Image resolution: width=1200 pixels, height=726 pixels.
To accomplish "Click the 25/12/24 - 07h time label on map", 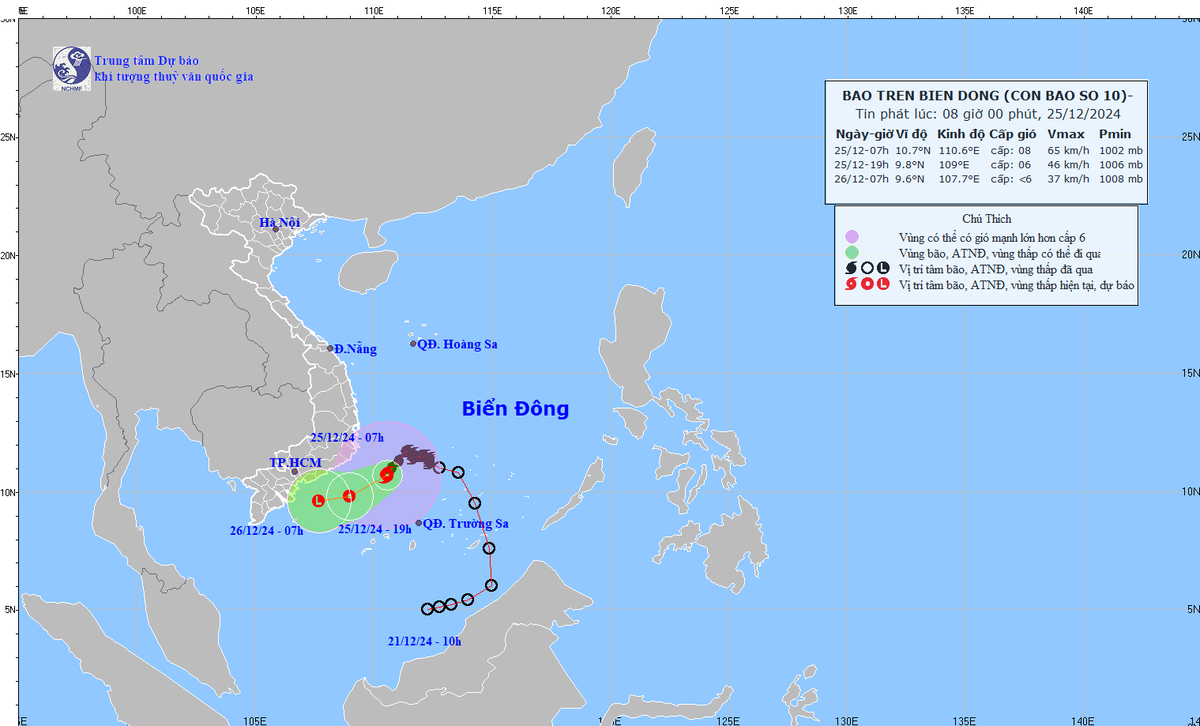I will pyautogui.click(x=347, y=438).
